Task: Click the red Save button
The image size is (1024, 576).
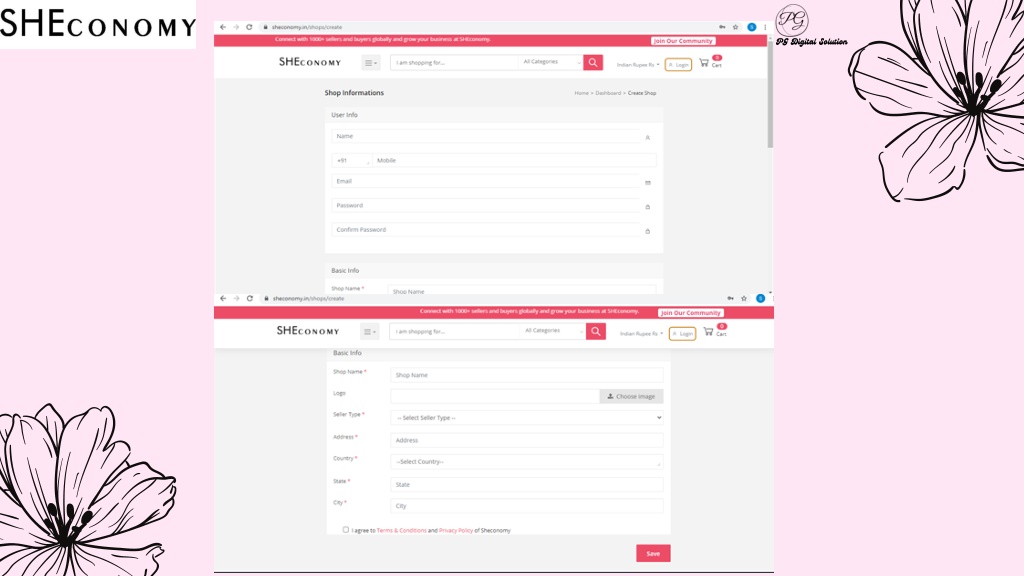Action: tap(653, 553)
